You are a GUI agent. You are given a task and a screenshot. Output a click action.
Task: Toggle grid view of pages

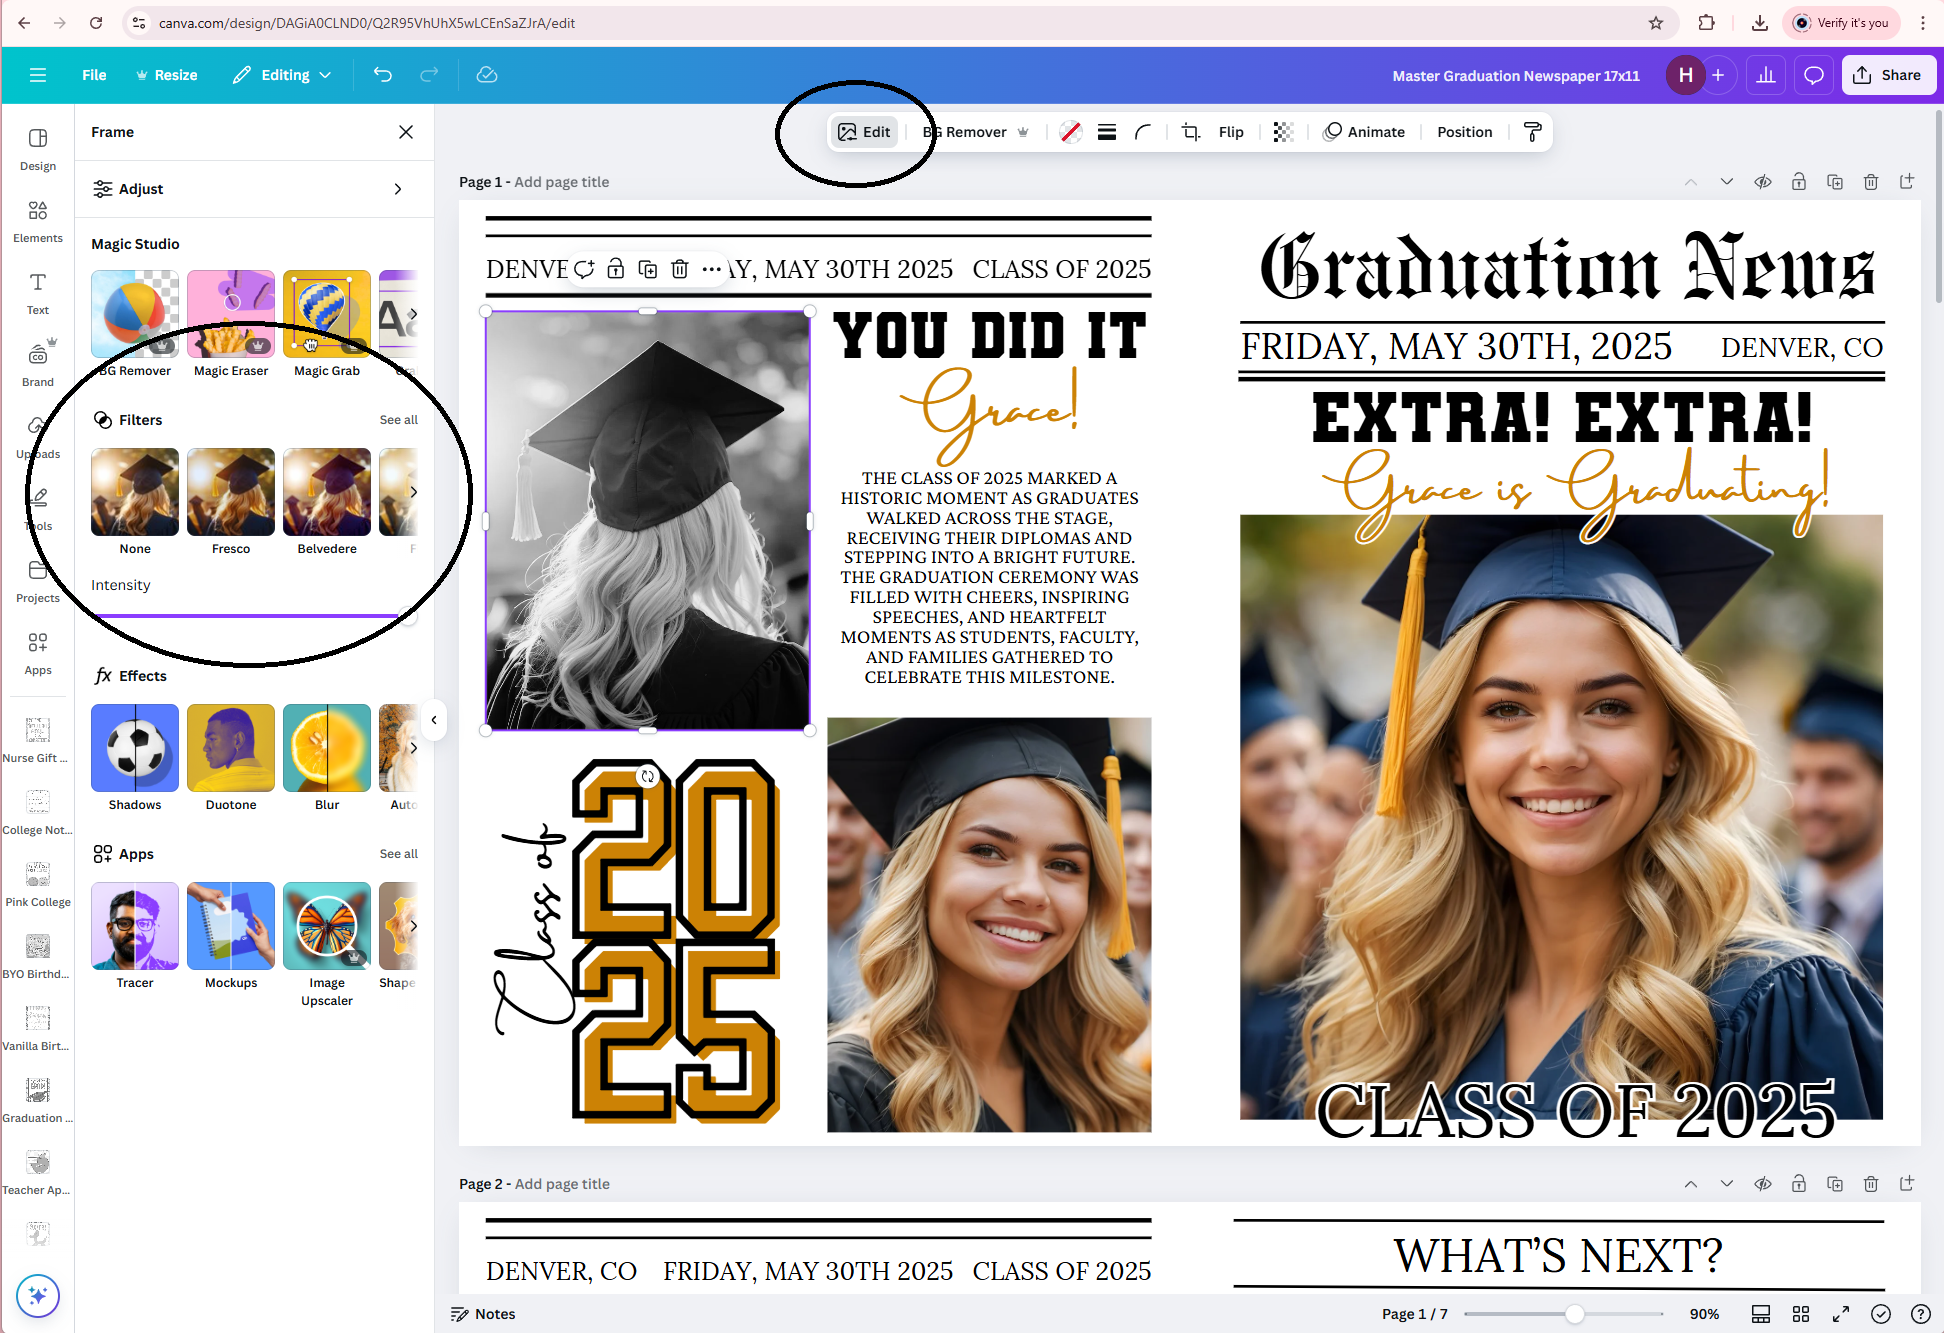click(x=1801, y=1314)
